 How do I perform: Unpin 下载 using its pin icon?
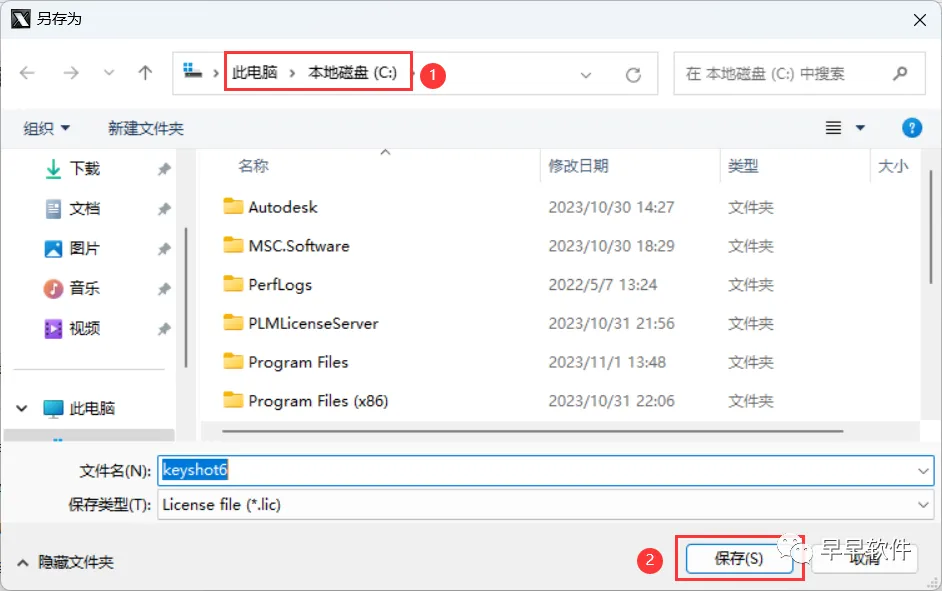pos(164,169)
